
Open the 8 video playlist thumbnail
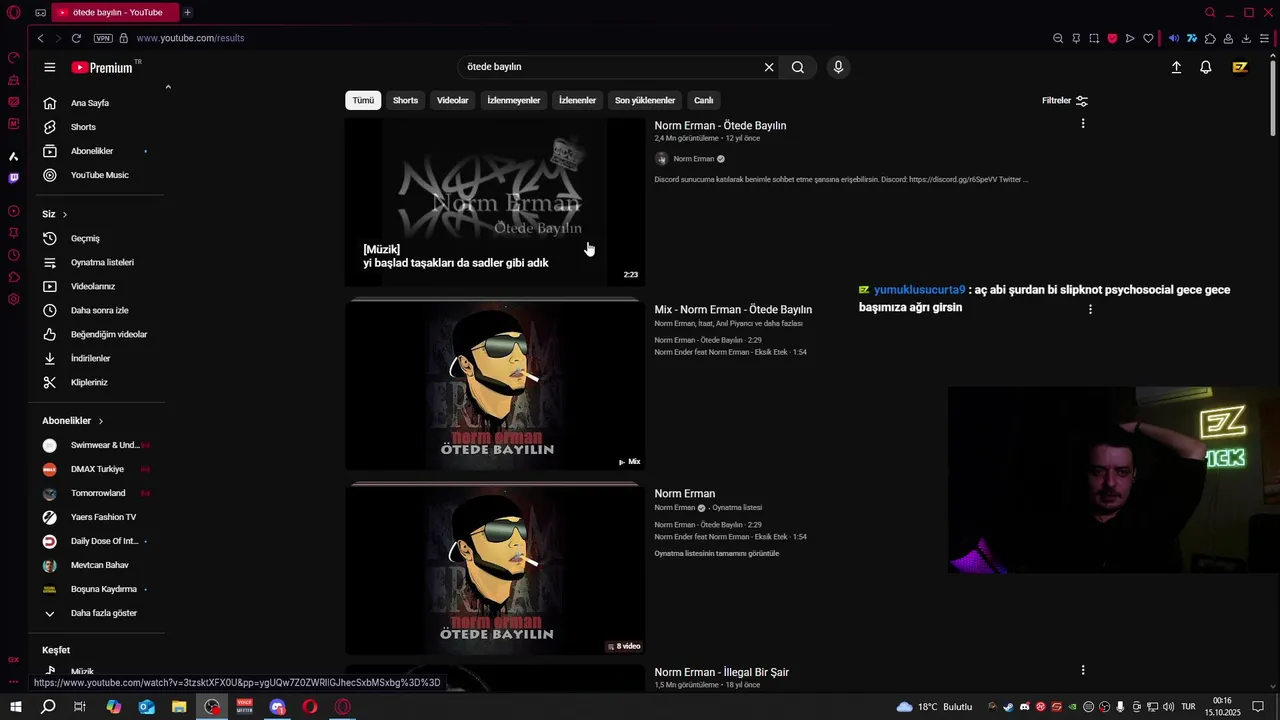[x=495, y=569]
